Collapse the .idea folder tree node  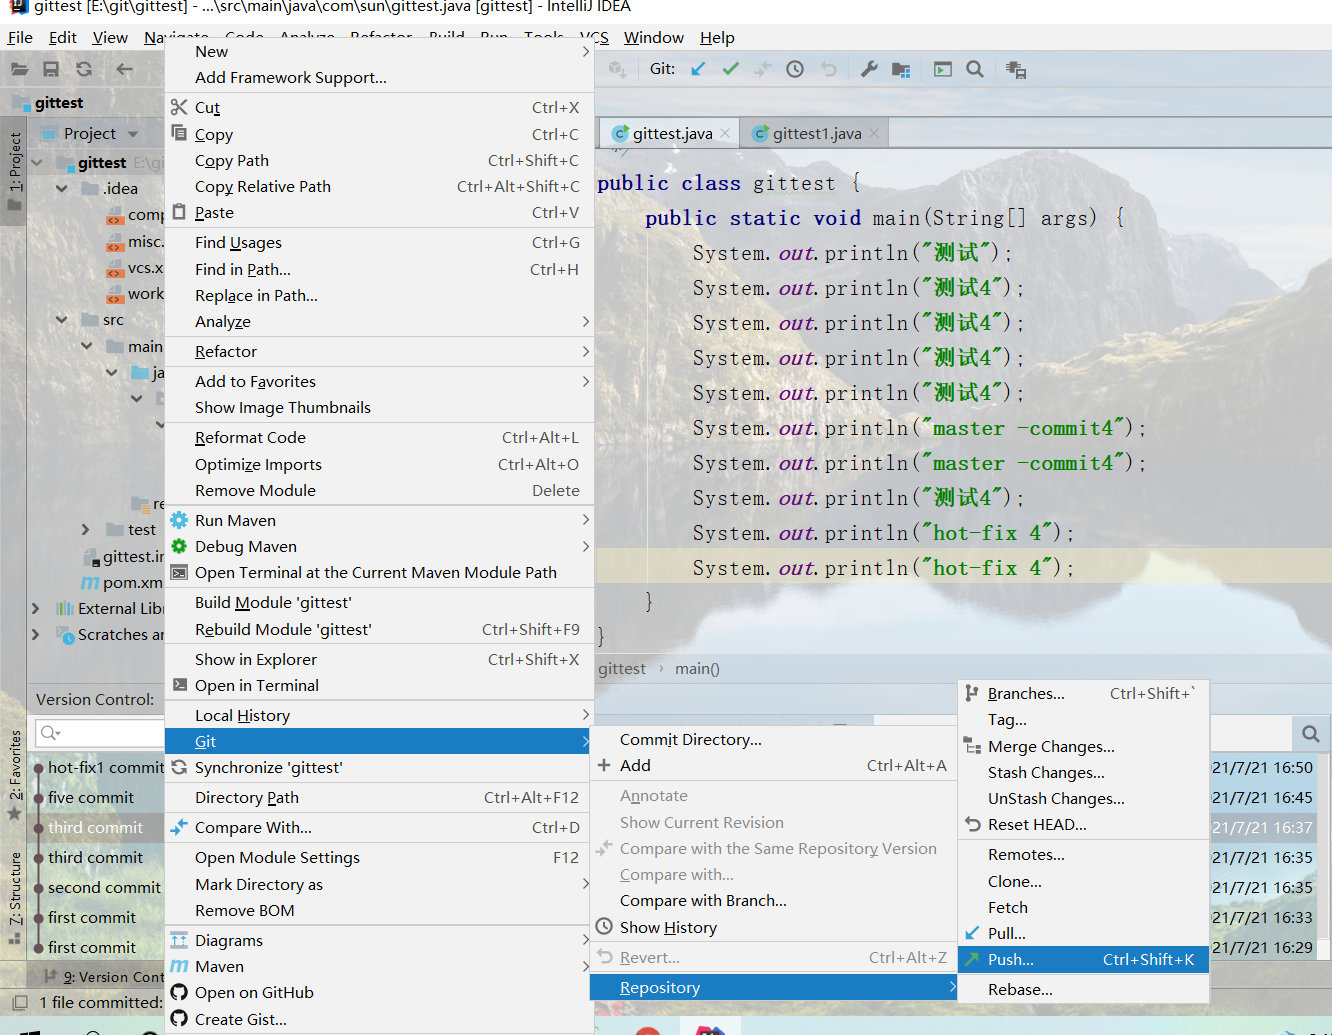tap(62, 188)
